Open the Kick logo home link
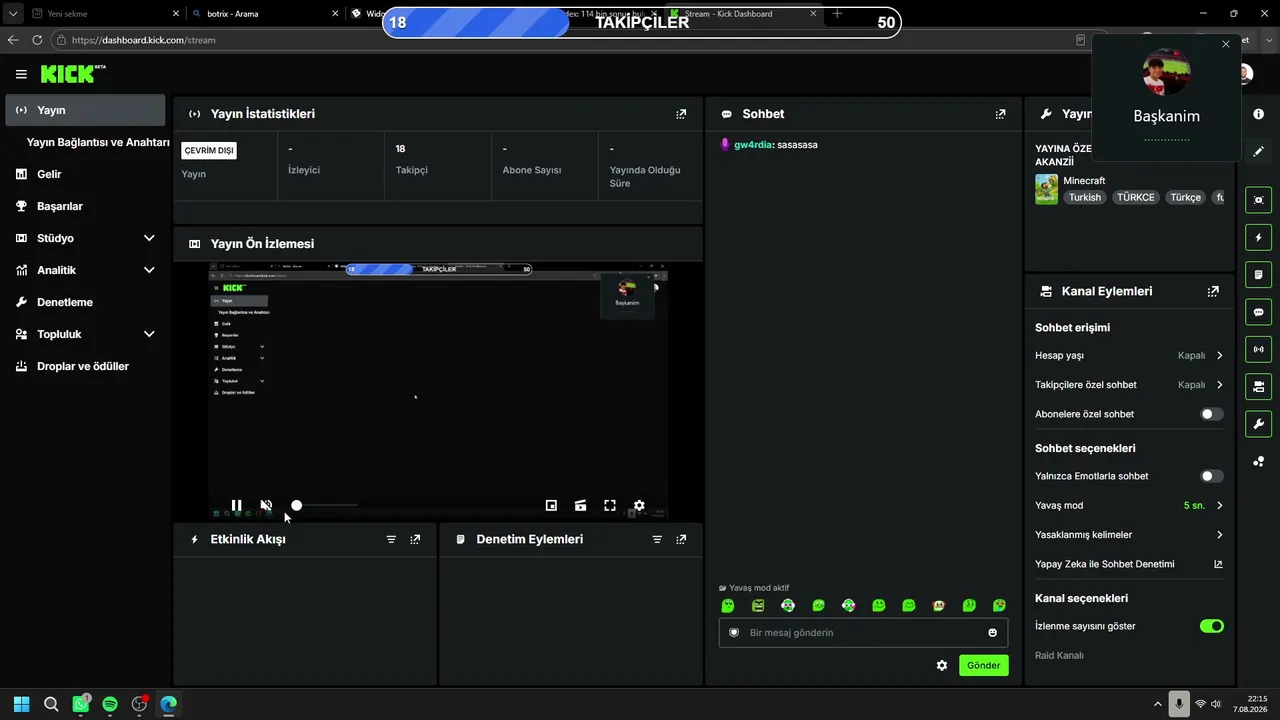The width and height of the screenshot is (1280, 720). pos(73,74)
